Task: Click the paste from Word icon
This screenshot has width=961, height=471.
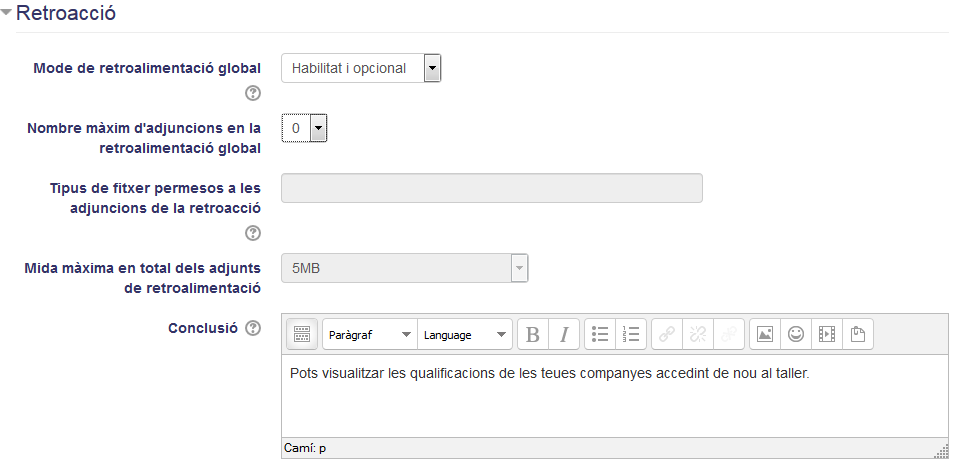Action: click(x=858, y=334)
